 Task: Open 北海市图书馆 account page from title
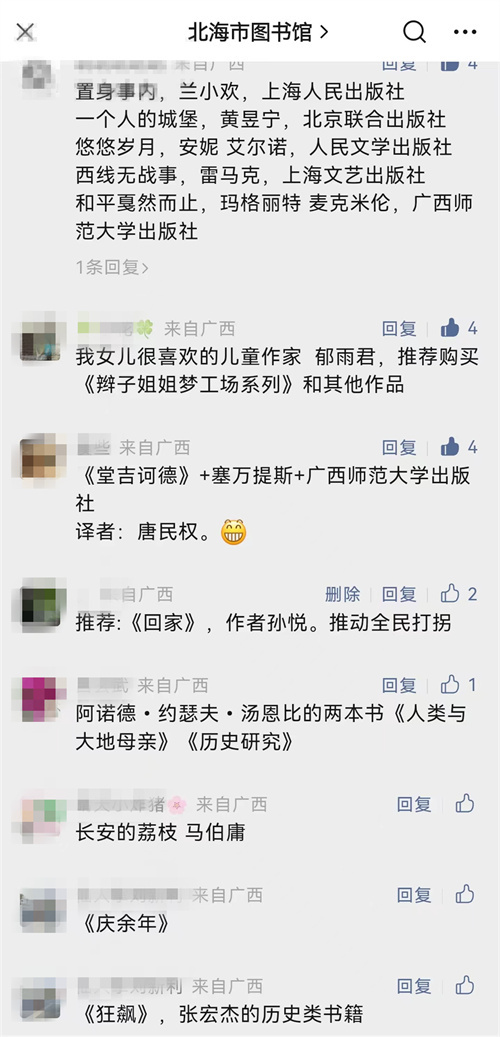tap(258, 32)
